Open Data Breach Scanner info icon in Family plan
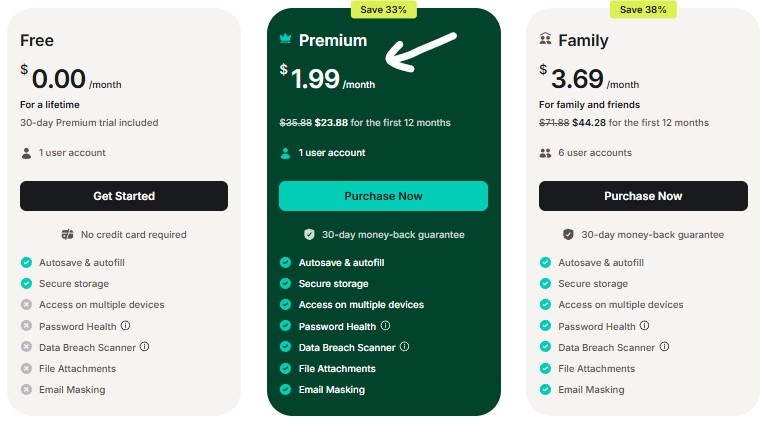 click(x=664, y=347)
